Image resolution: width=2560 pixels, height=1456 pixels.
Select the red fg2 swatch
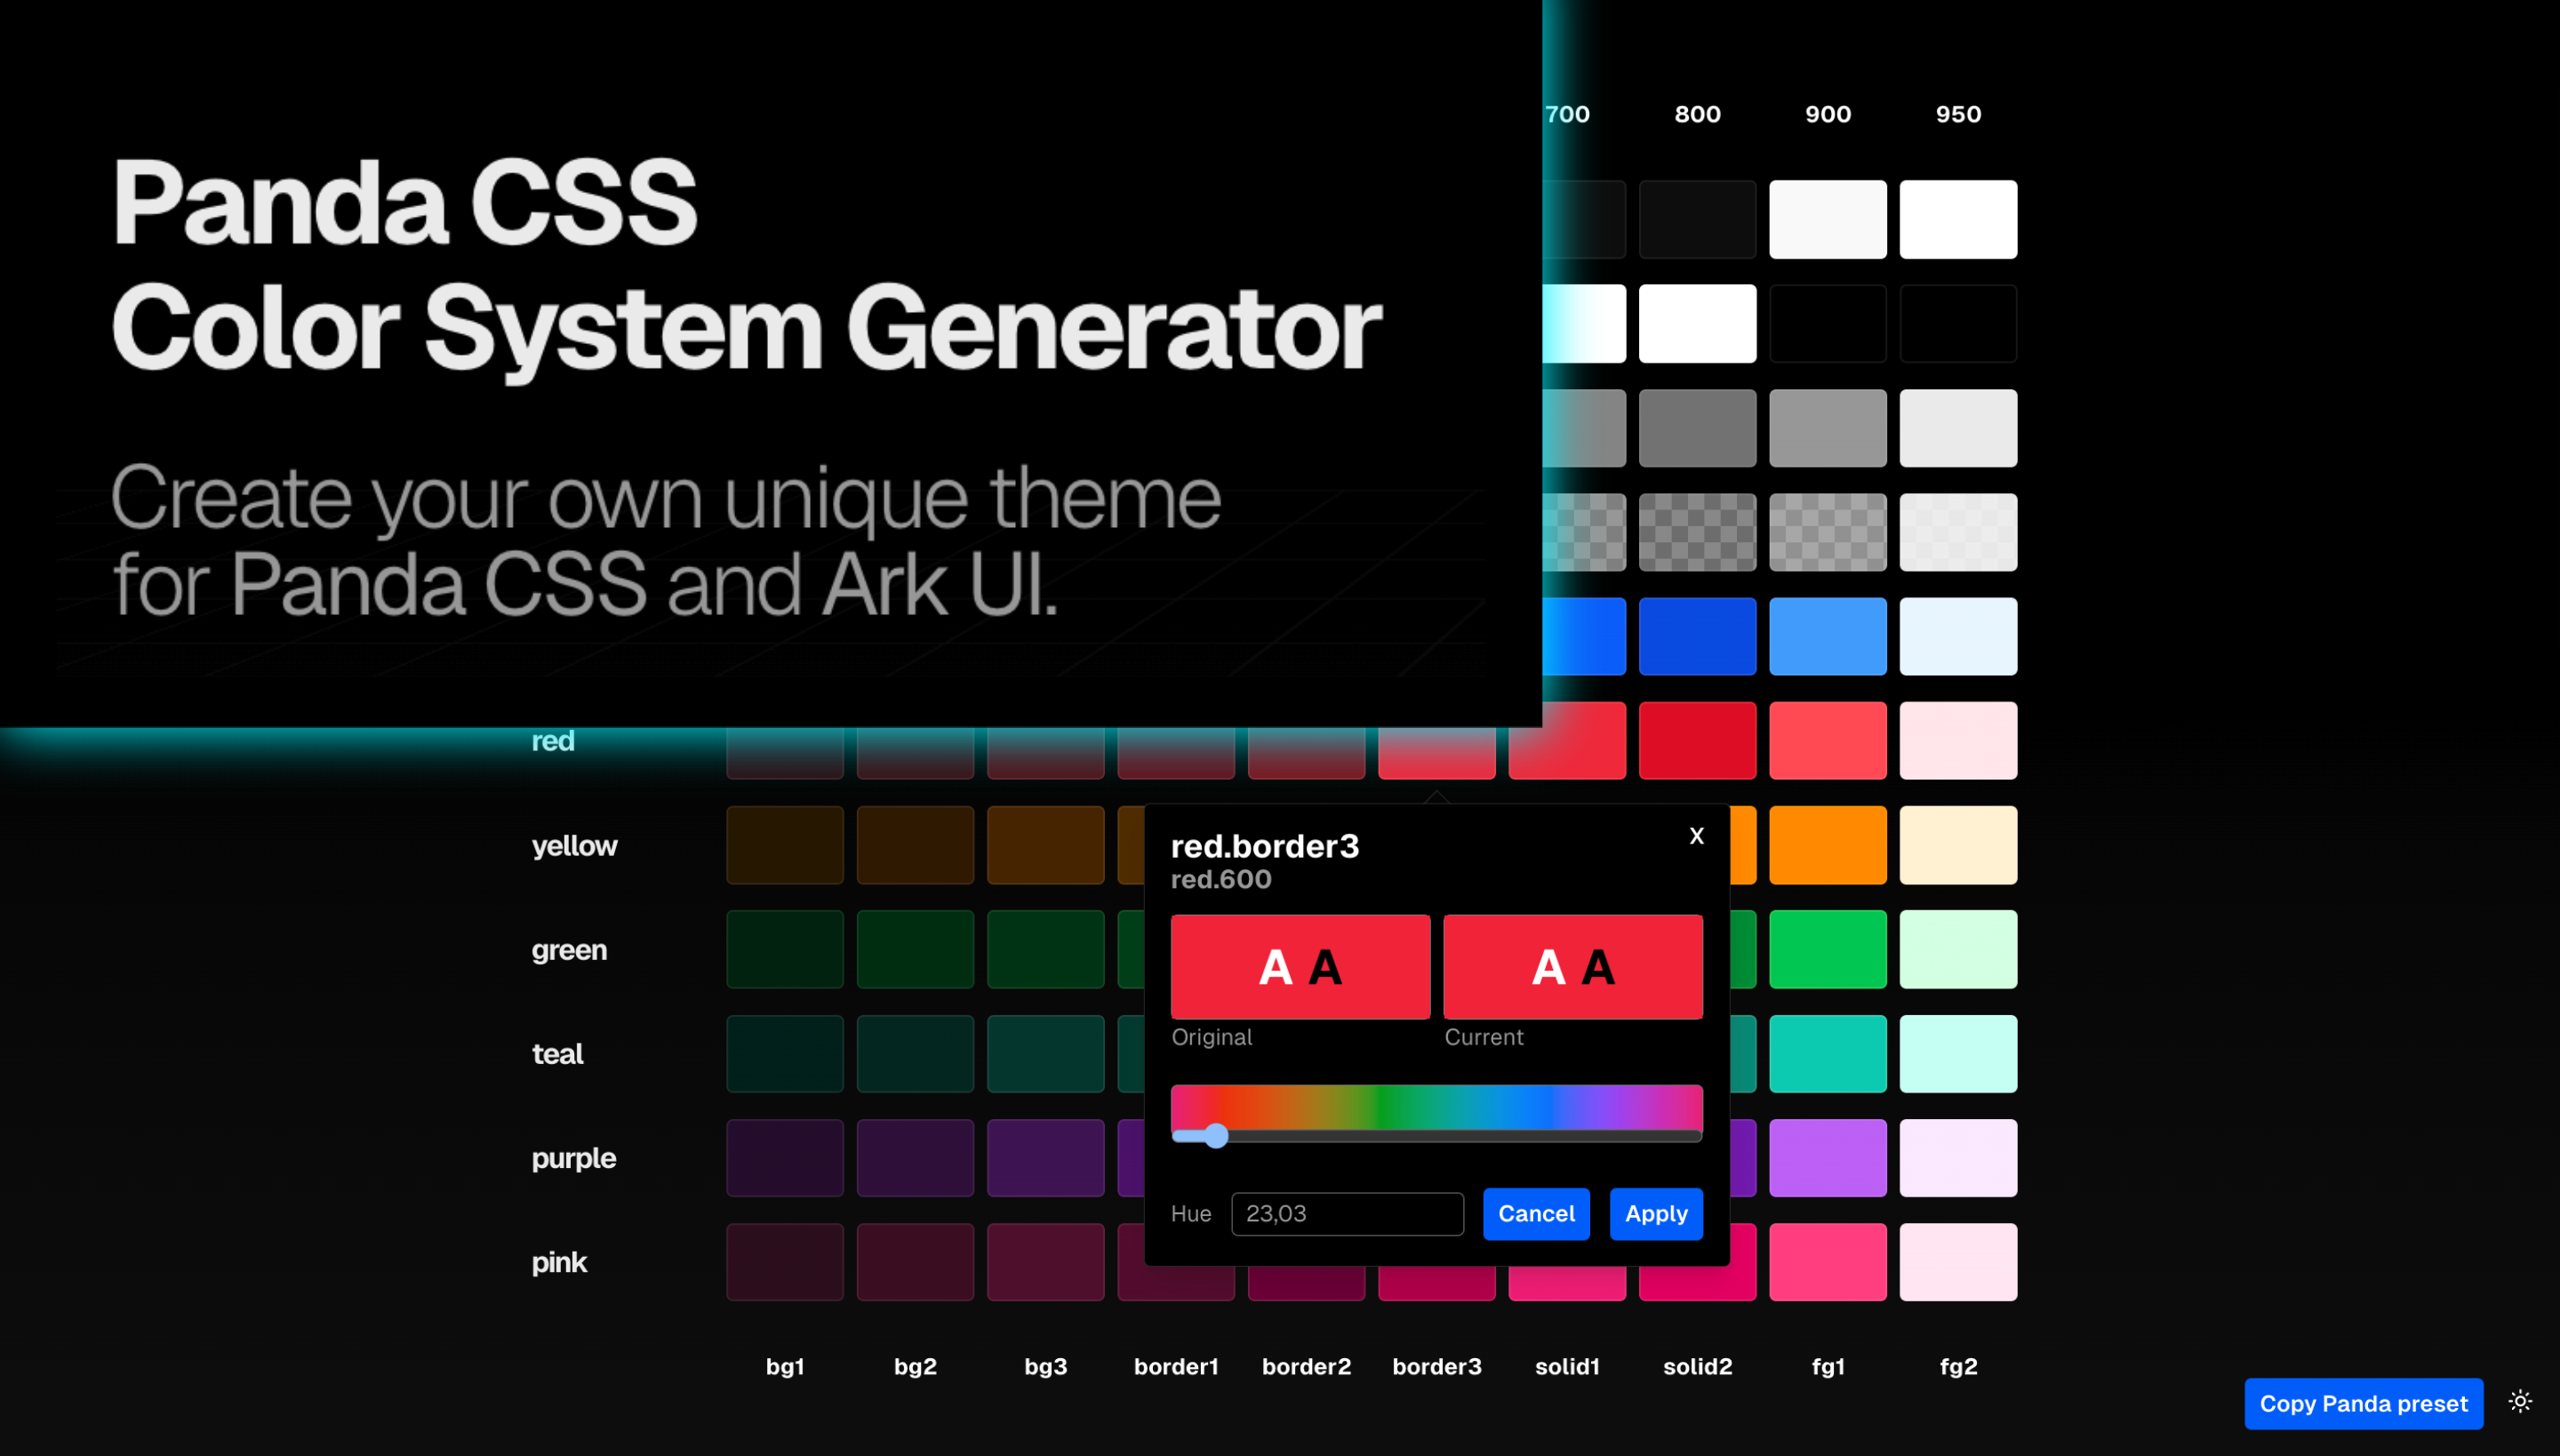pyautogui.click(x=1958, y=740)
